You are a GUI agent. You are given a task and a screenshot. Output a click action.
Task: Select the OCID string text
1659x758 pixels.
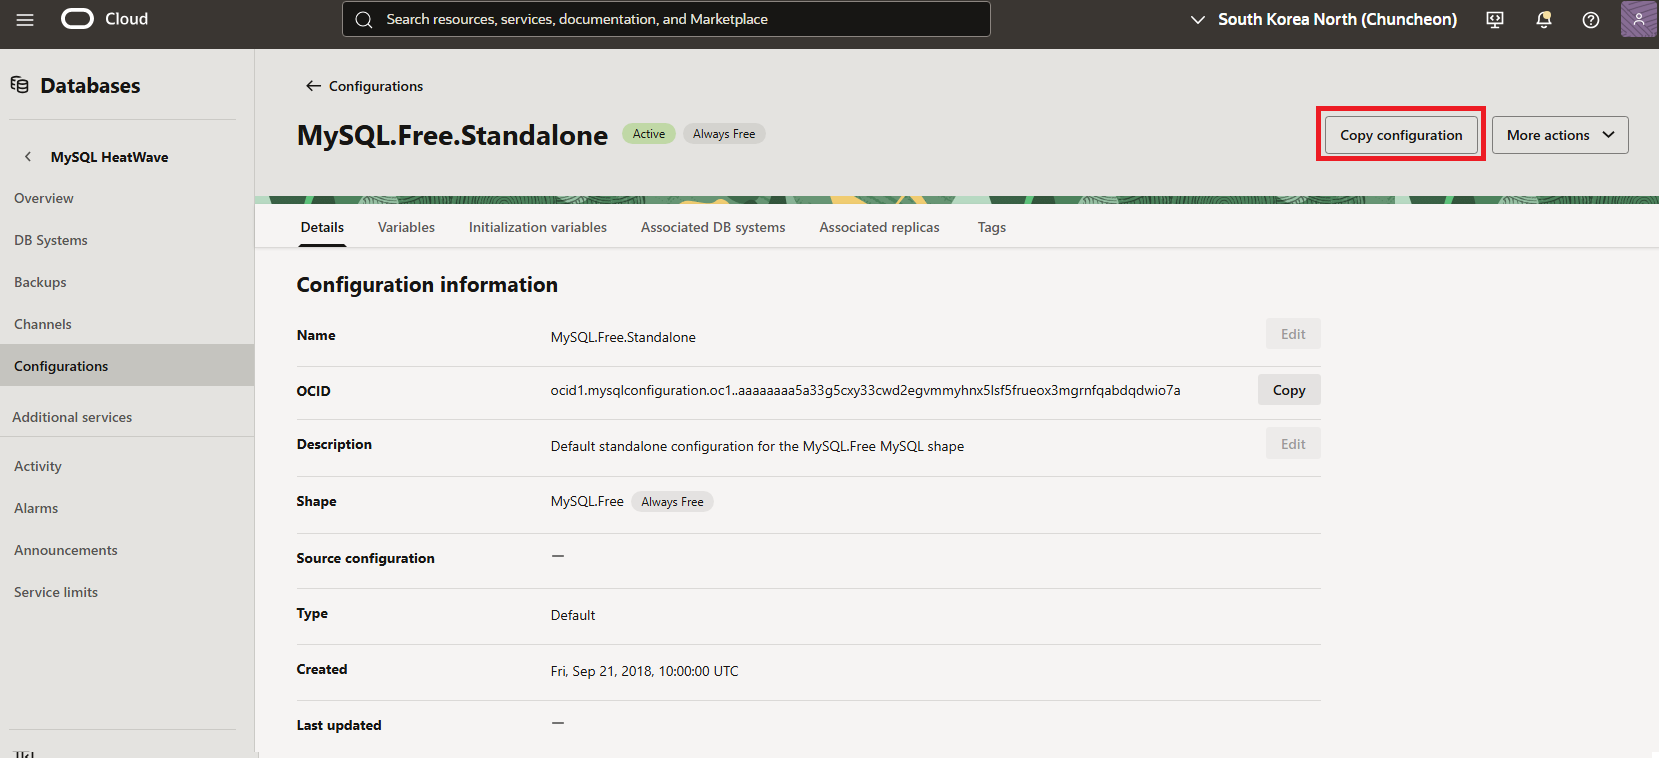click(x=865, y=390)
